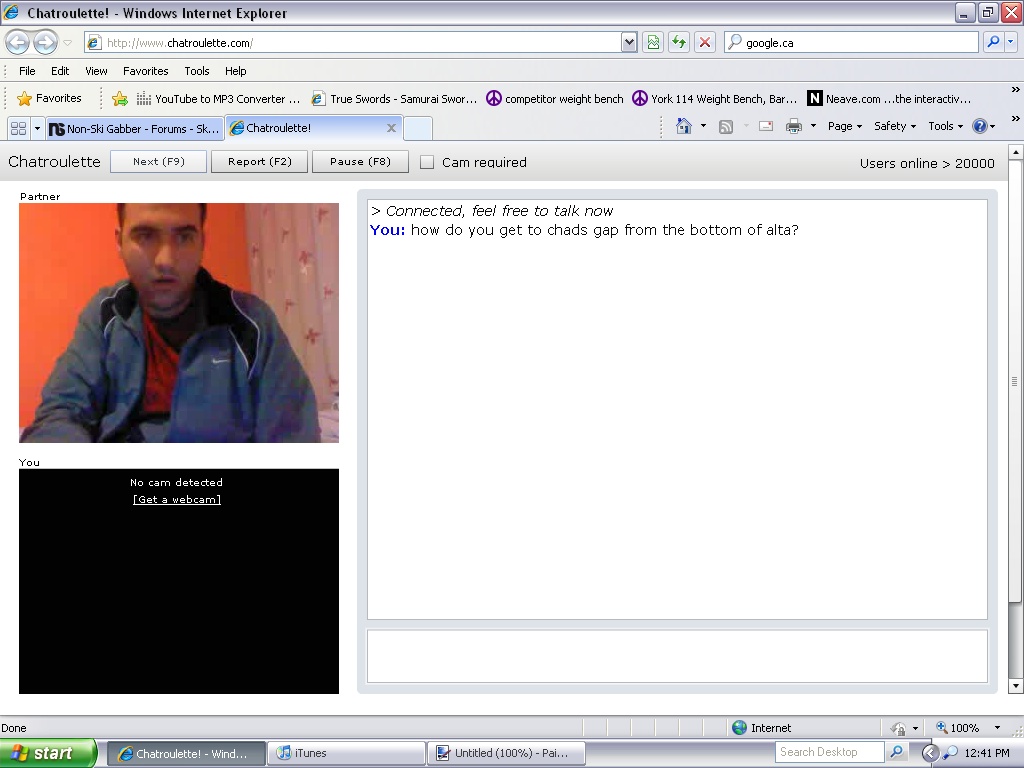Click the Next (F9) button
The width and height of the screenshot is (1024, 768).
pos(158,161)
